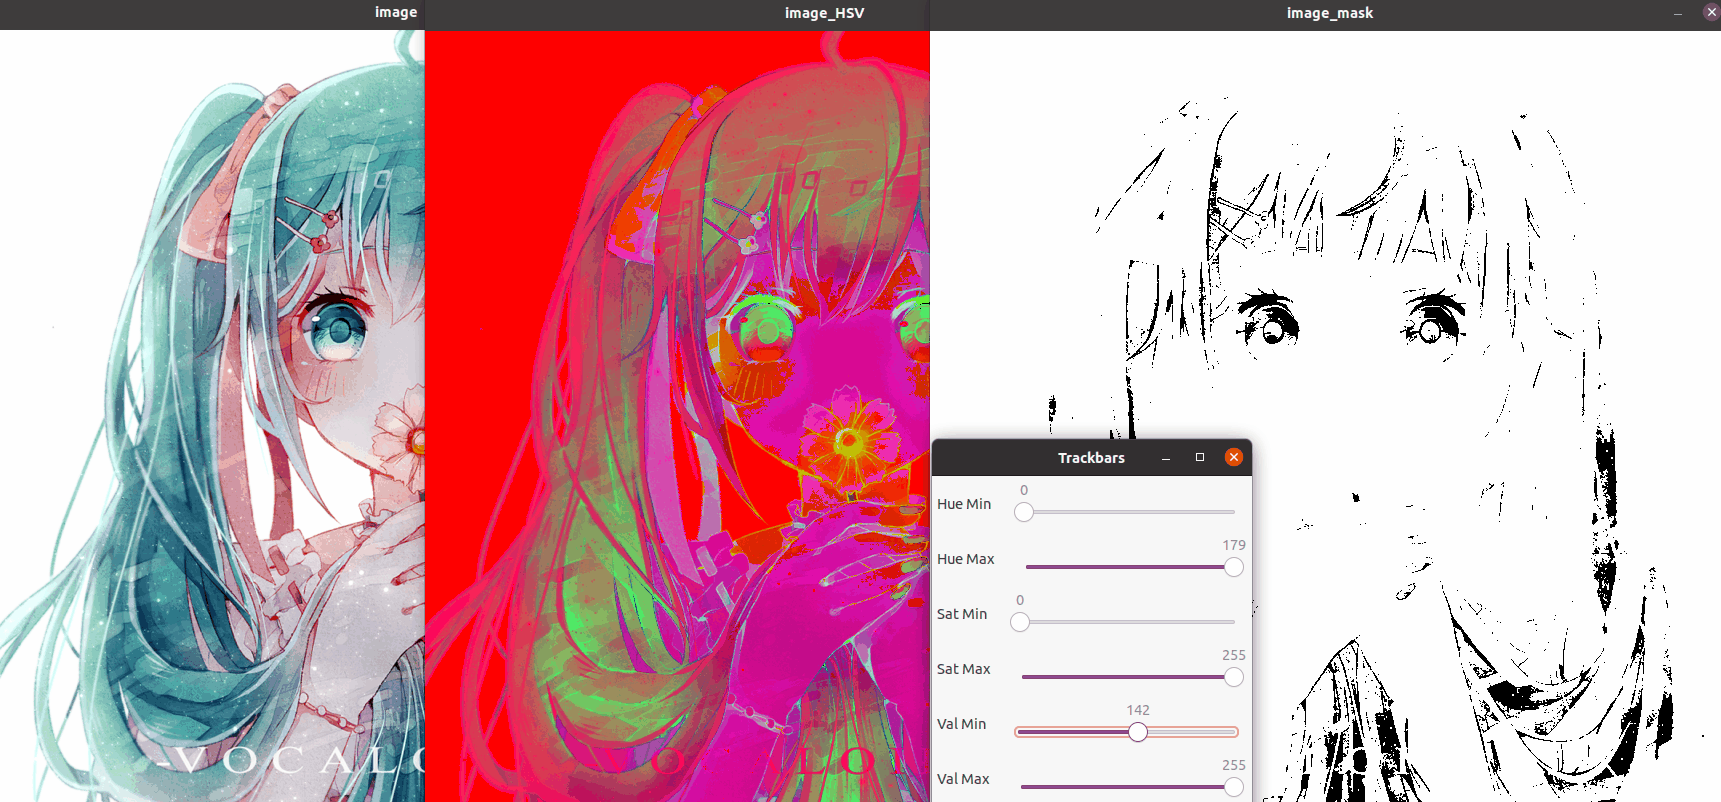Click the Hue Max slider handle
Image resolution: width=1721 pixels, height=802 pixels.
(1234, 567)
